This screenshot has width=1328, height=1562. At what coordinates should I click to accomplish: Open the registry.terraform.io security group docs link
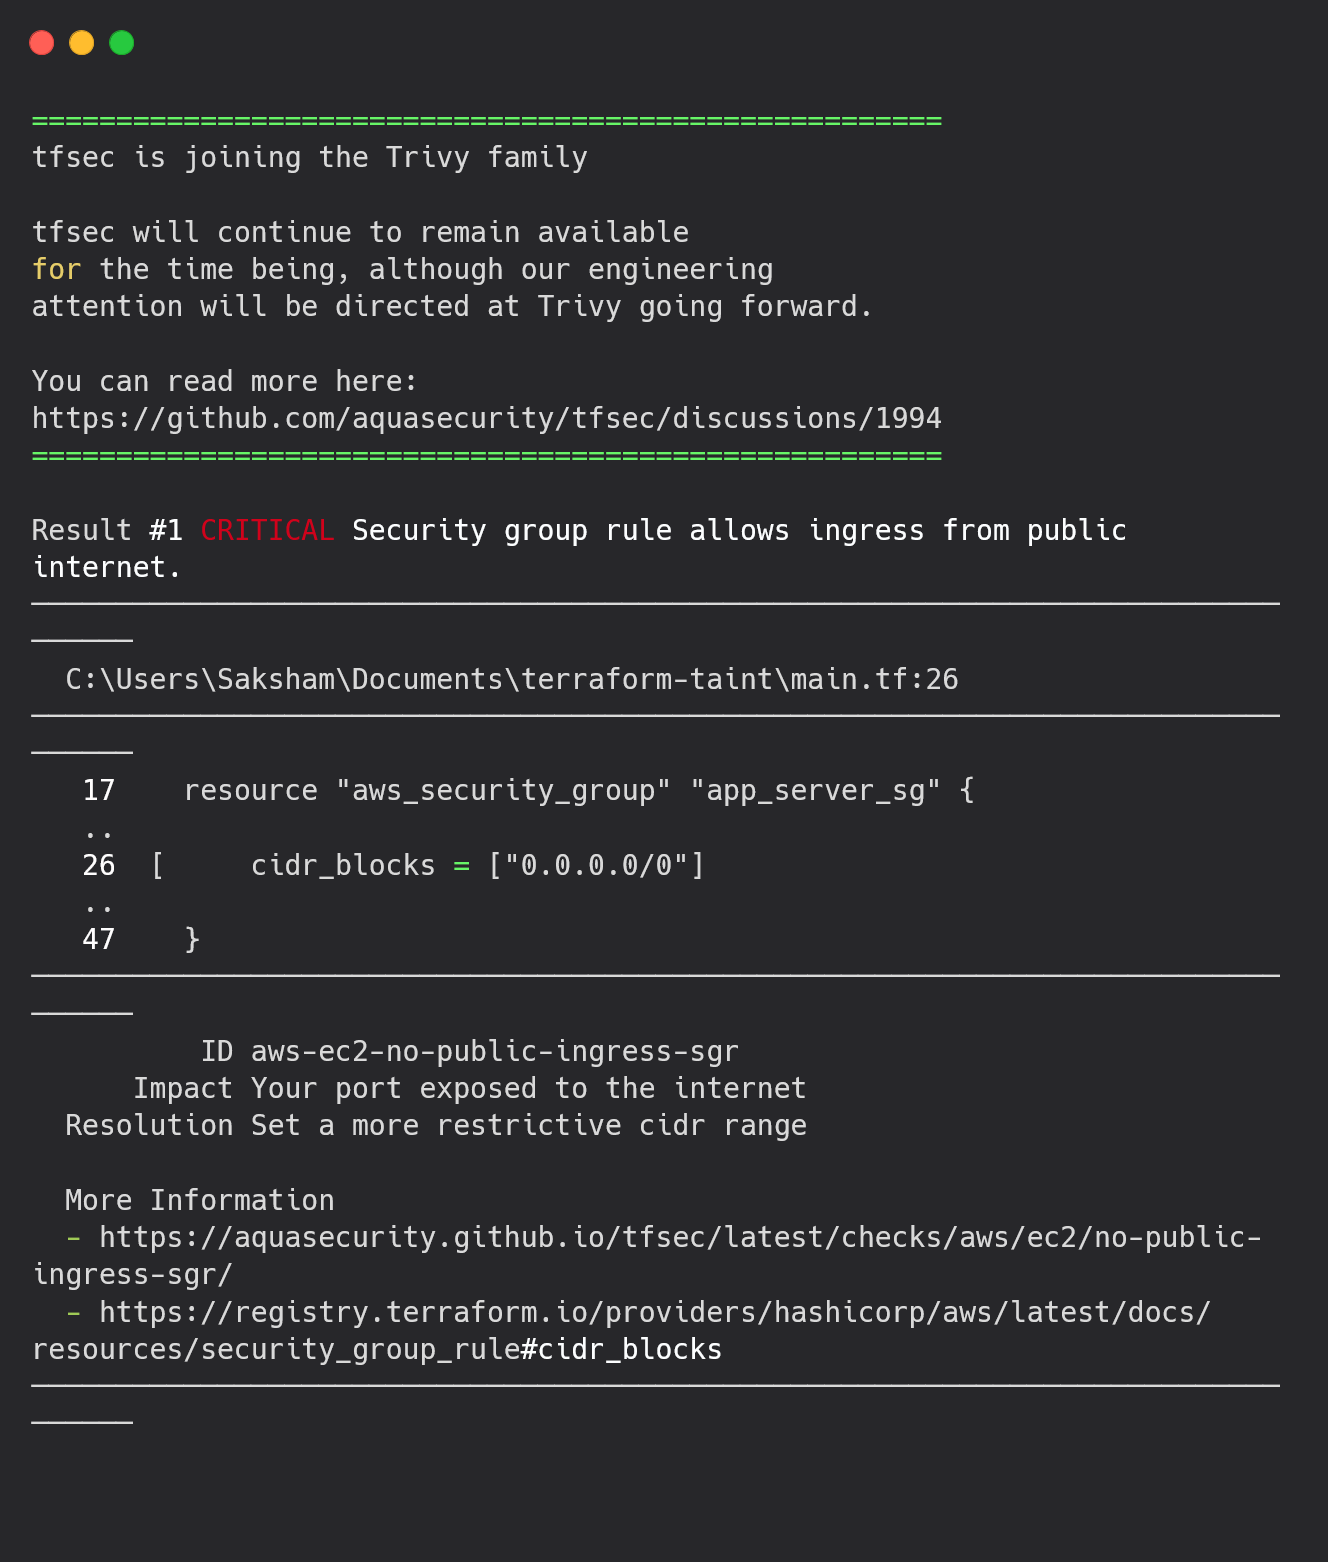621,1331
